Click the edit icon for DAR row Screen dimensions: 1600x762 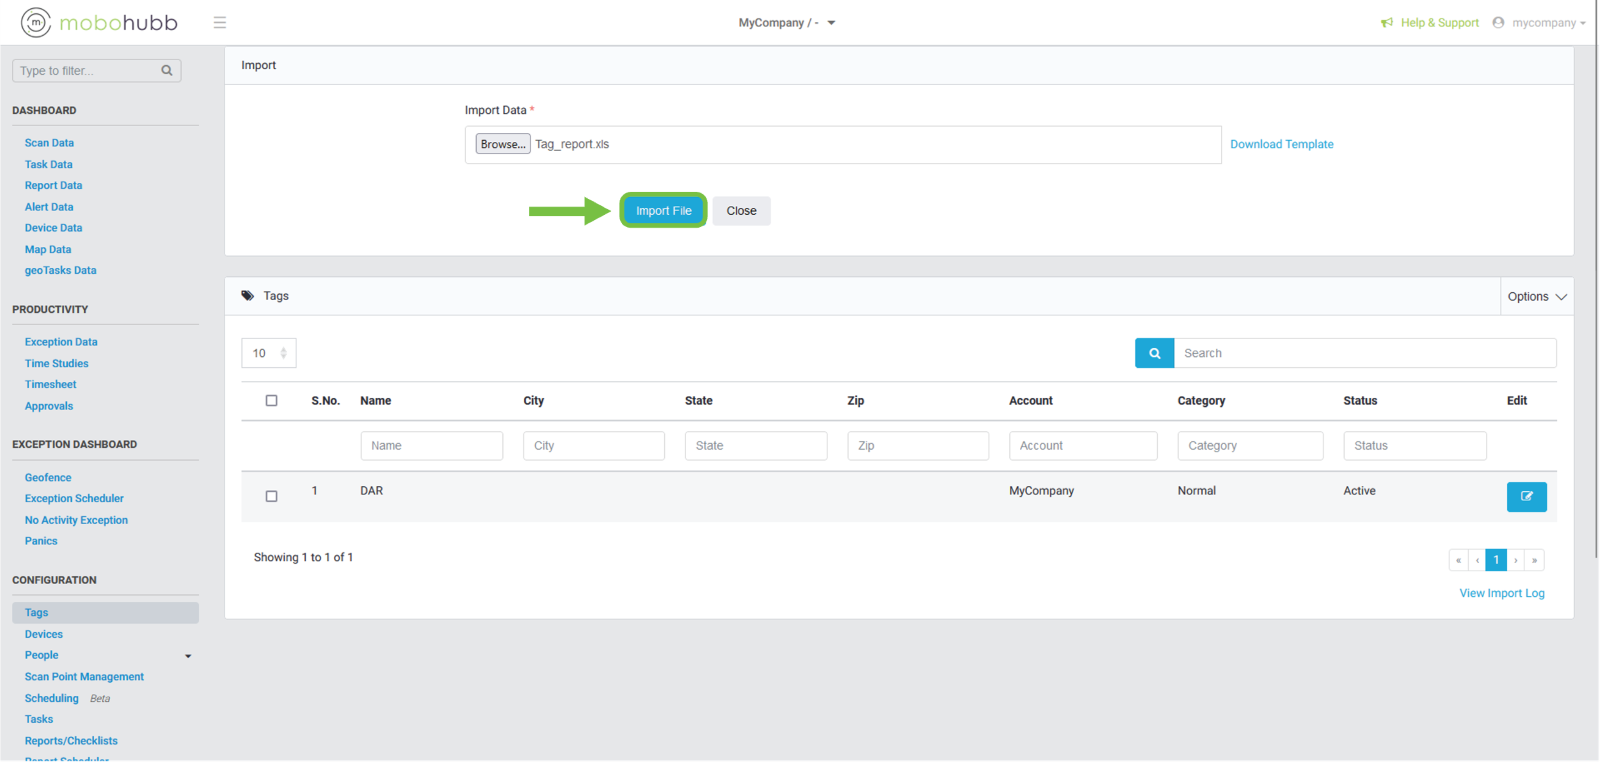(x=1526, y=497)
